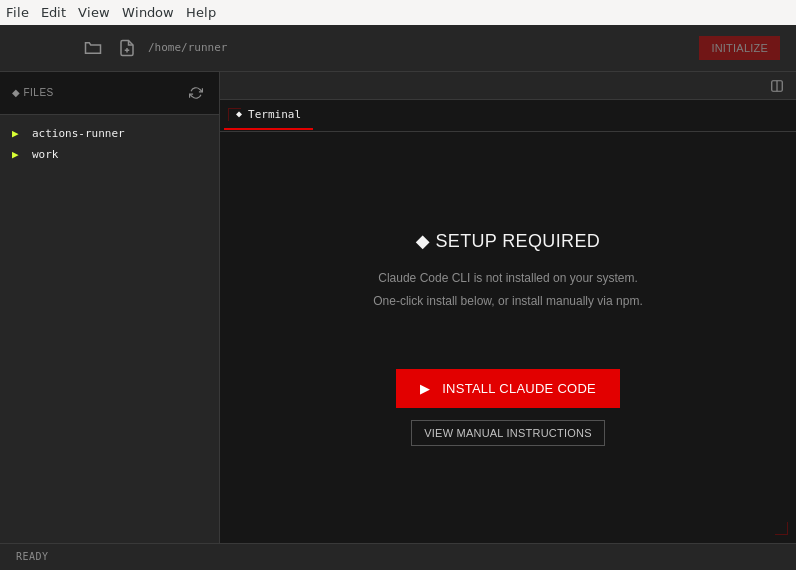The width and height of the screenshot is (796, 570).
Task: Click the SETUP REQUIRED heading
Action: click(508, 241)
